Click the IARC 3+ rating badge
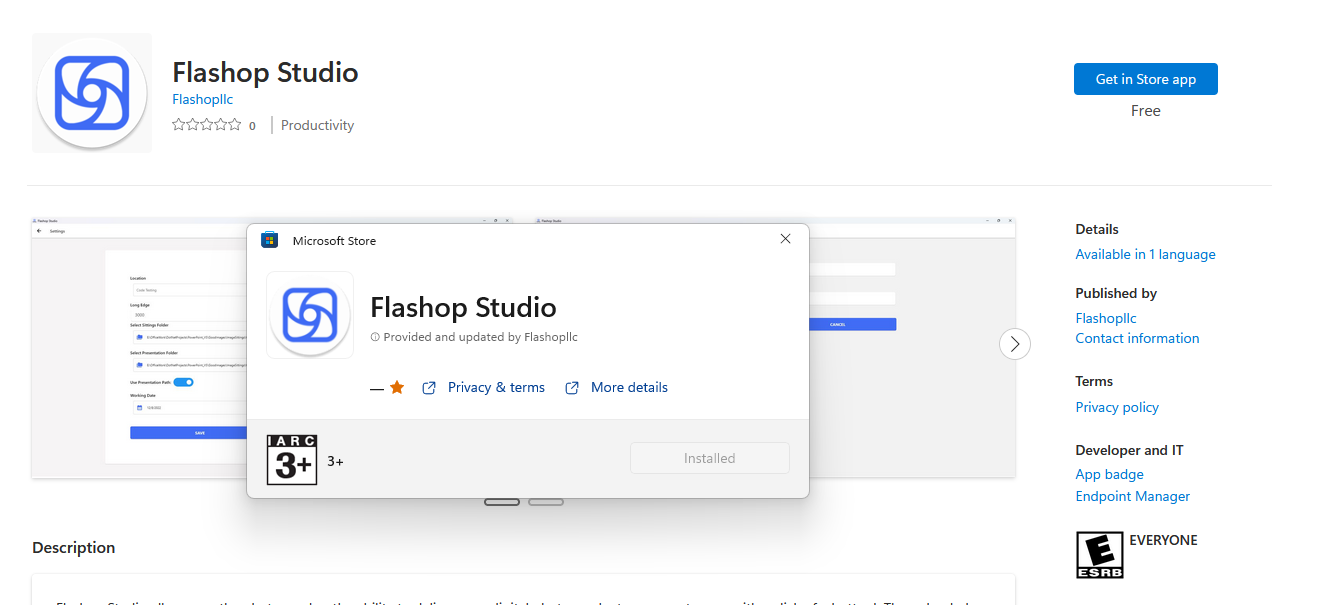Viewport: 1324px width, 605px height. point(292,460)
